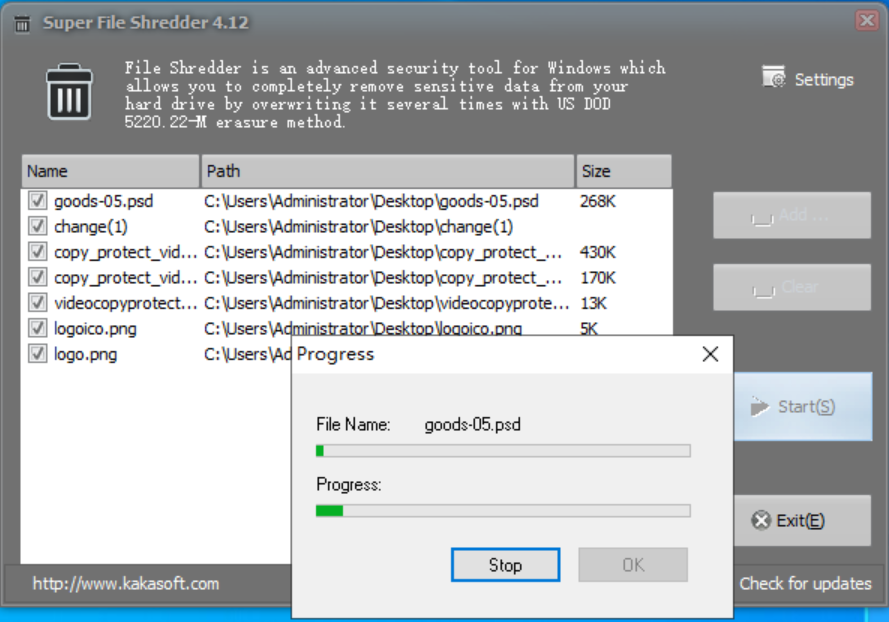Uncheck the videocopyprotect file checkbox
Viewport: 889px width, 622px height.
point(37,303)
